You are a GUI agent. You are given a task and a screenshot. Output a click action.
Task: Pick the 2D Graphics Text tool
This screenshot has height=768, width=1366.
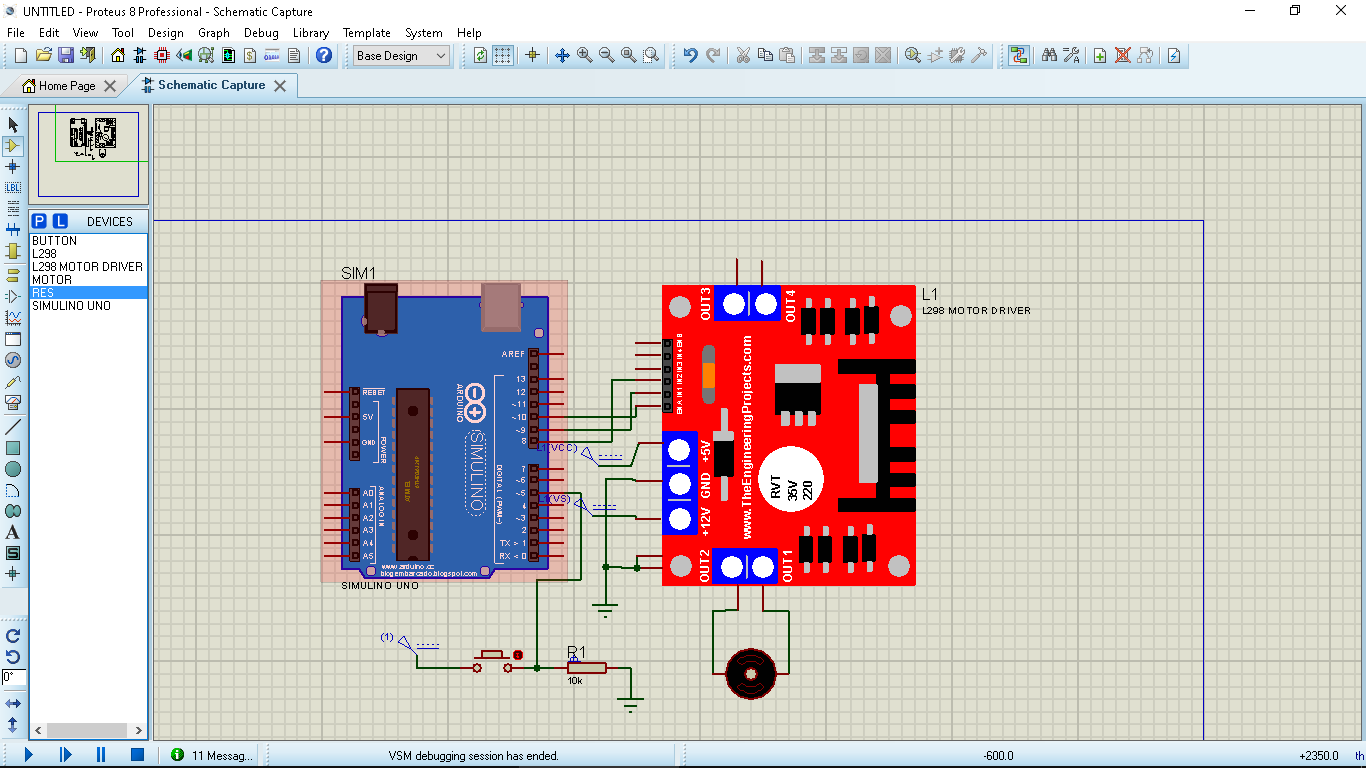13,532
